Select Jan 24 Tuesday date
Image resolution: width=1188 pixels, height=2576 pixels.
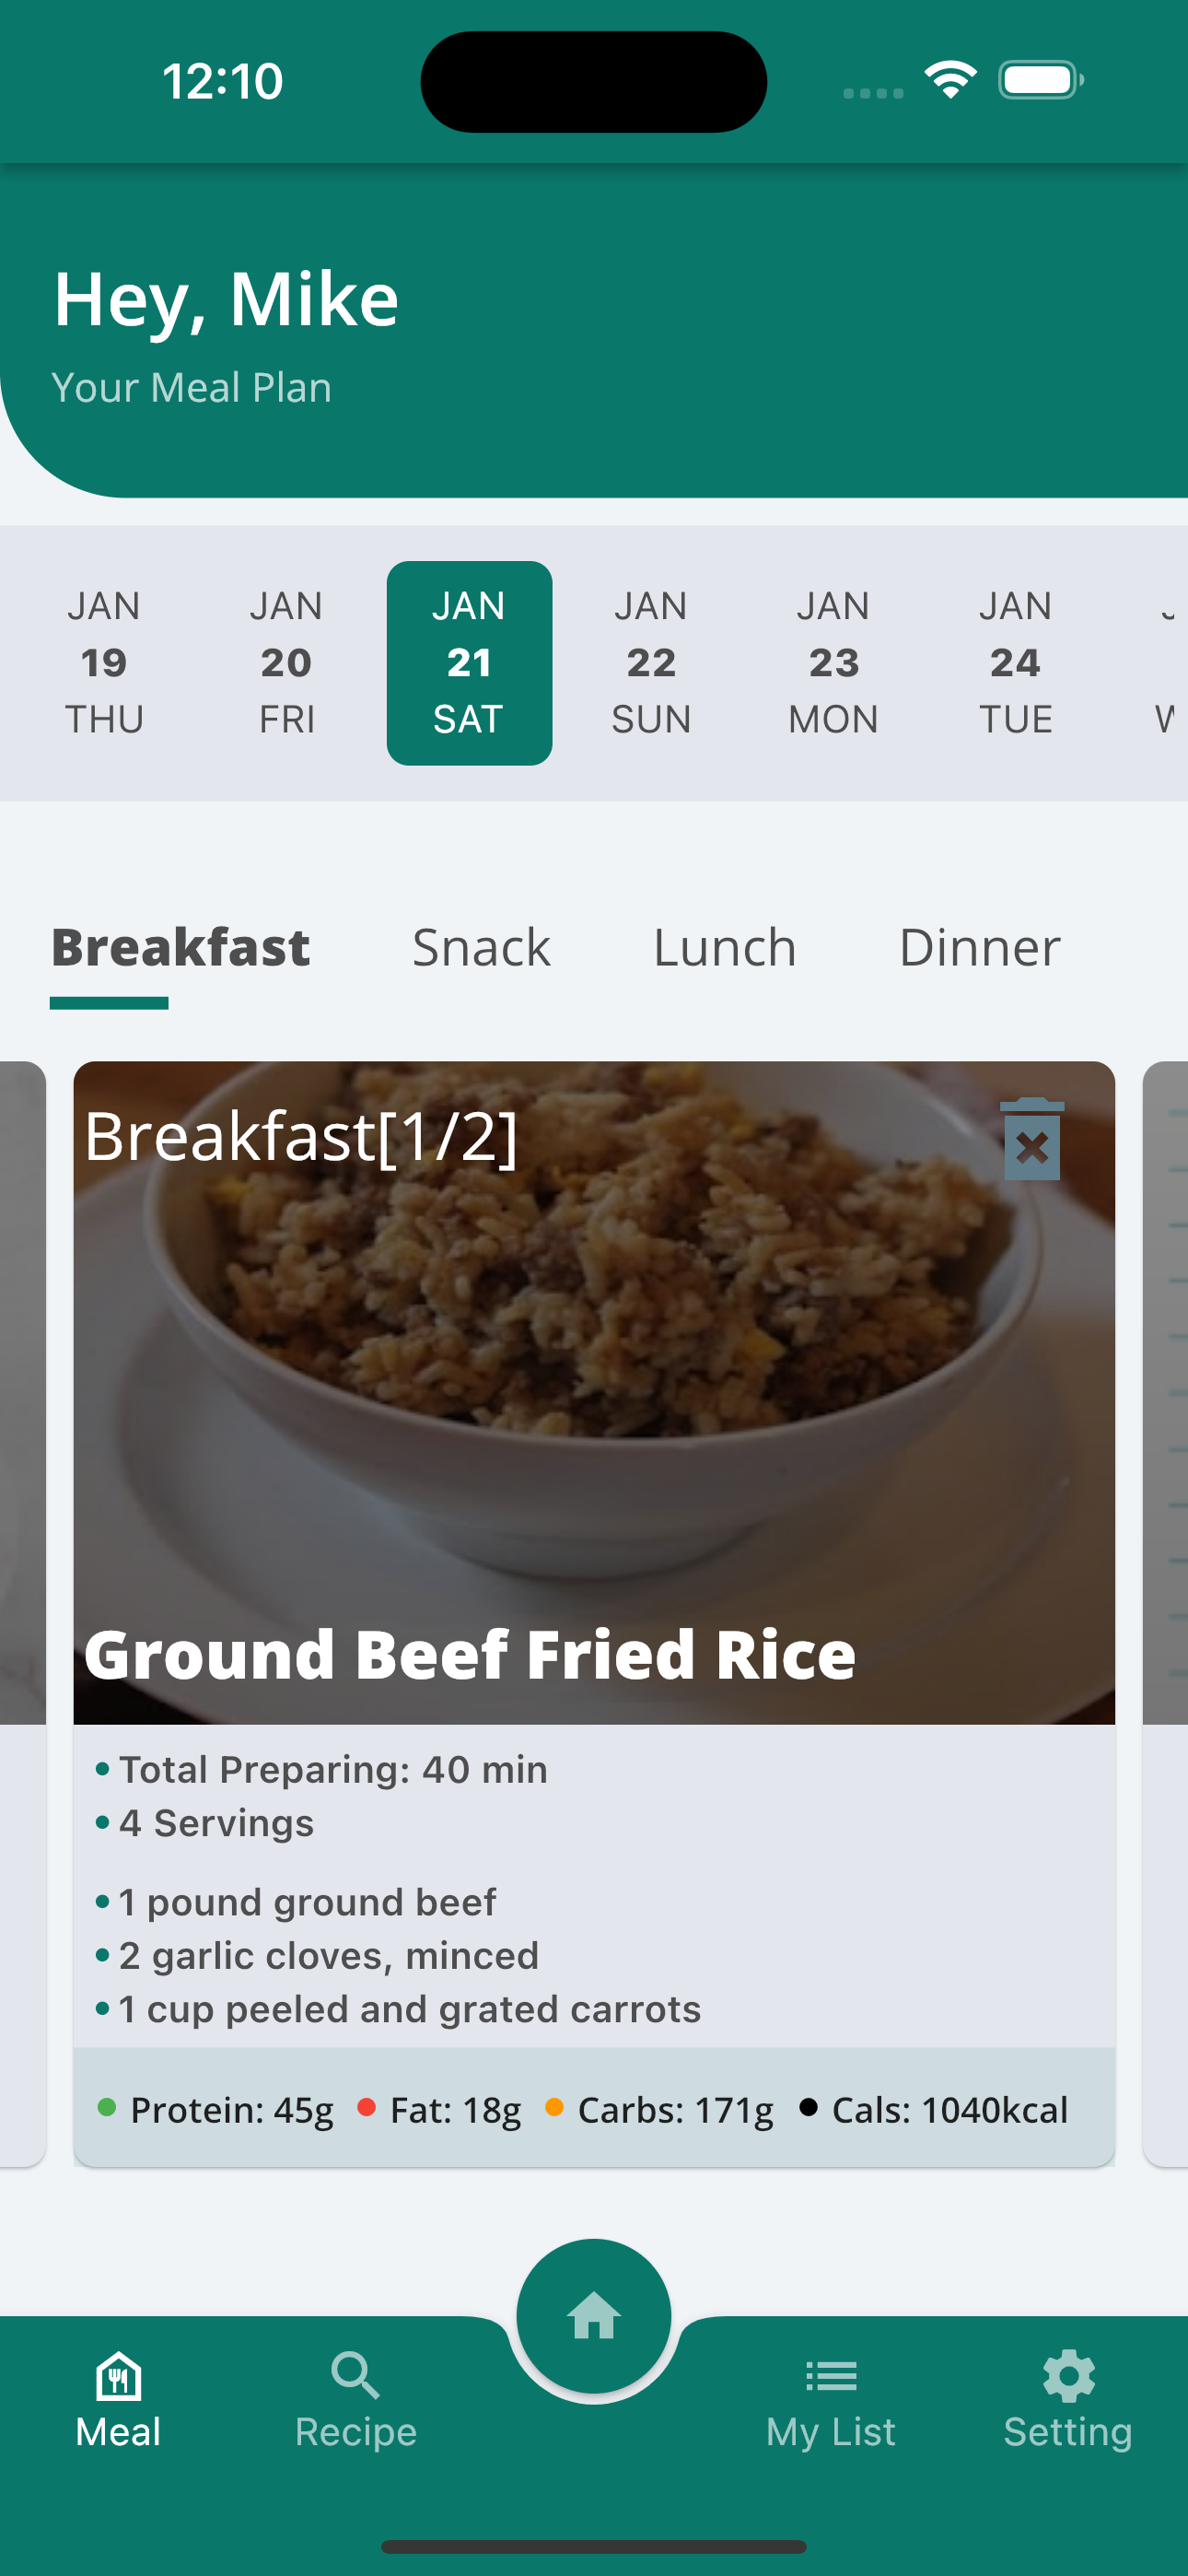[1015, 662]
